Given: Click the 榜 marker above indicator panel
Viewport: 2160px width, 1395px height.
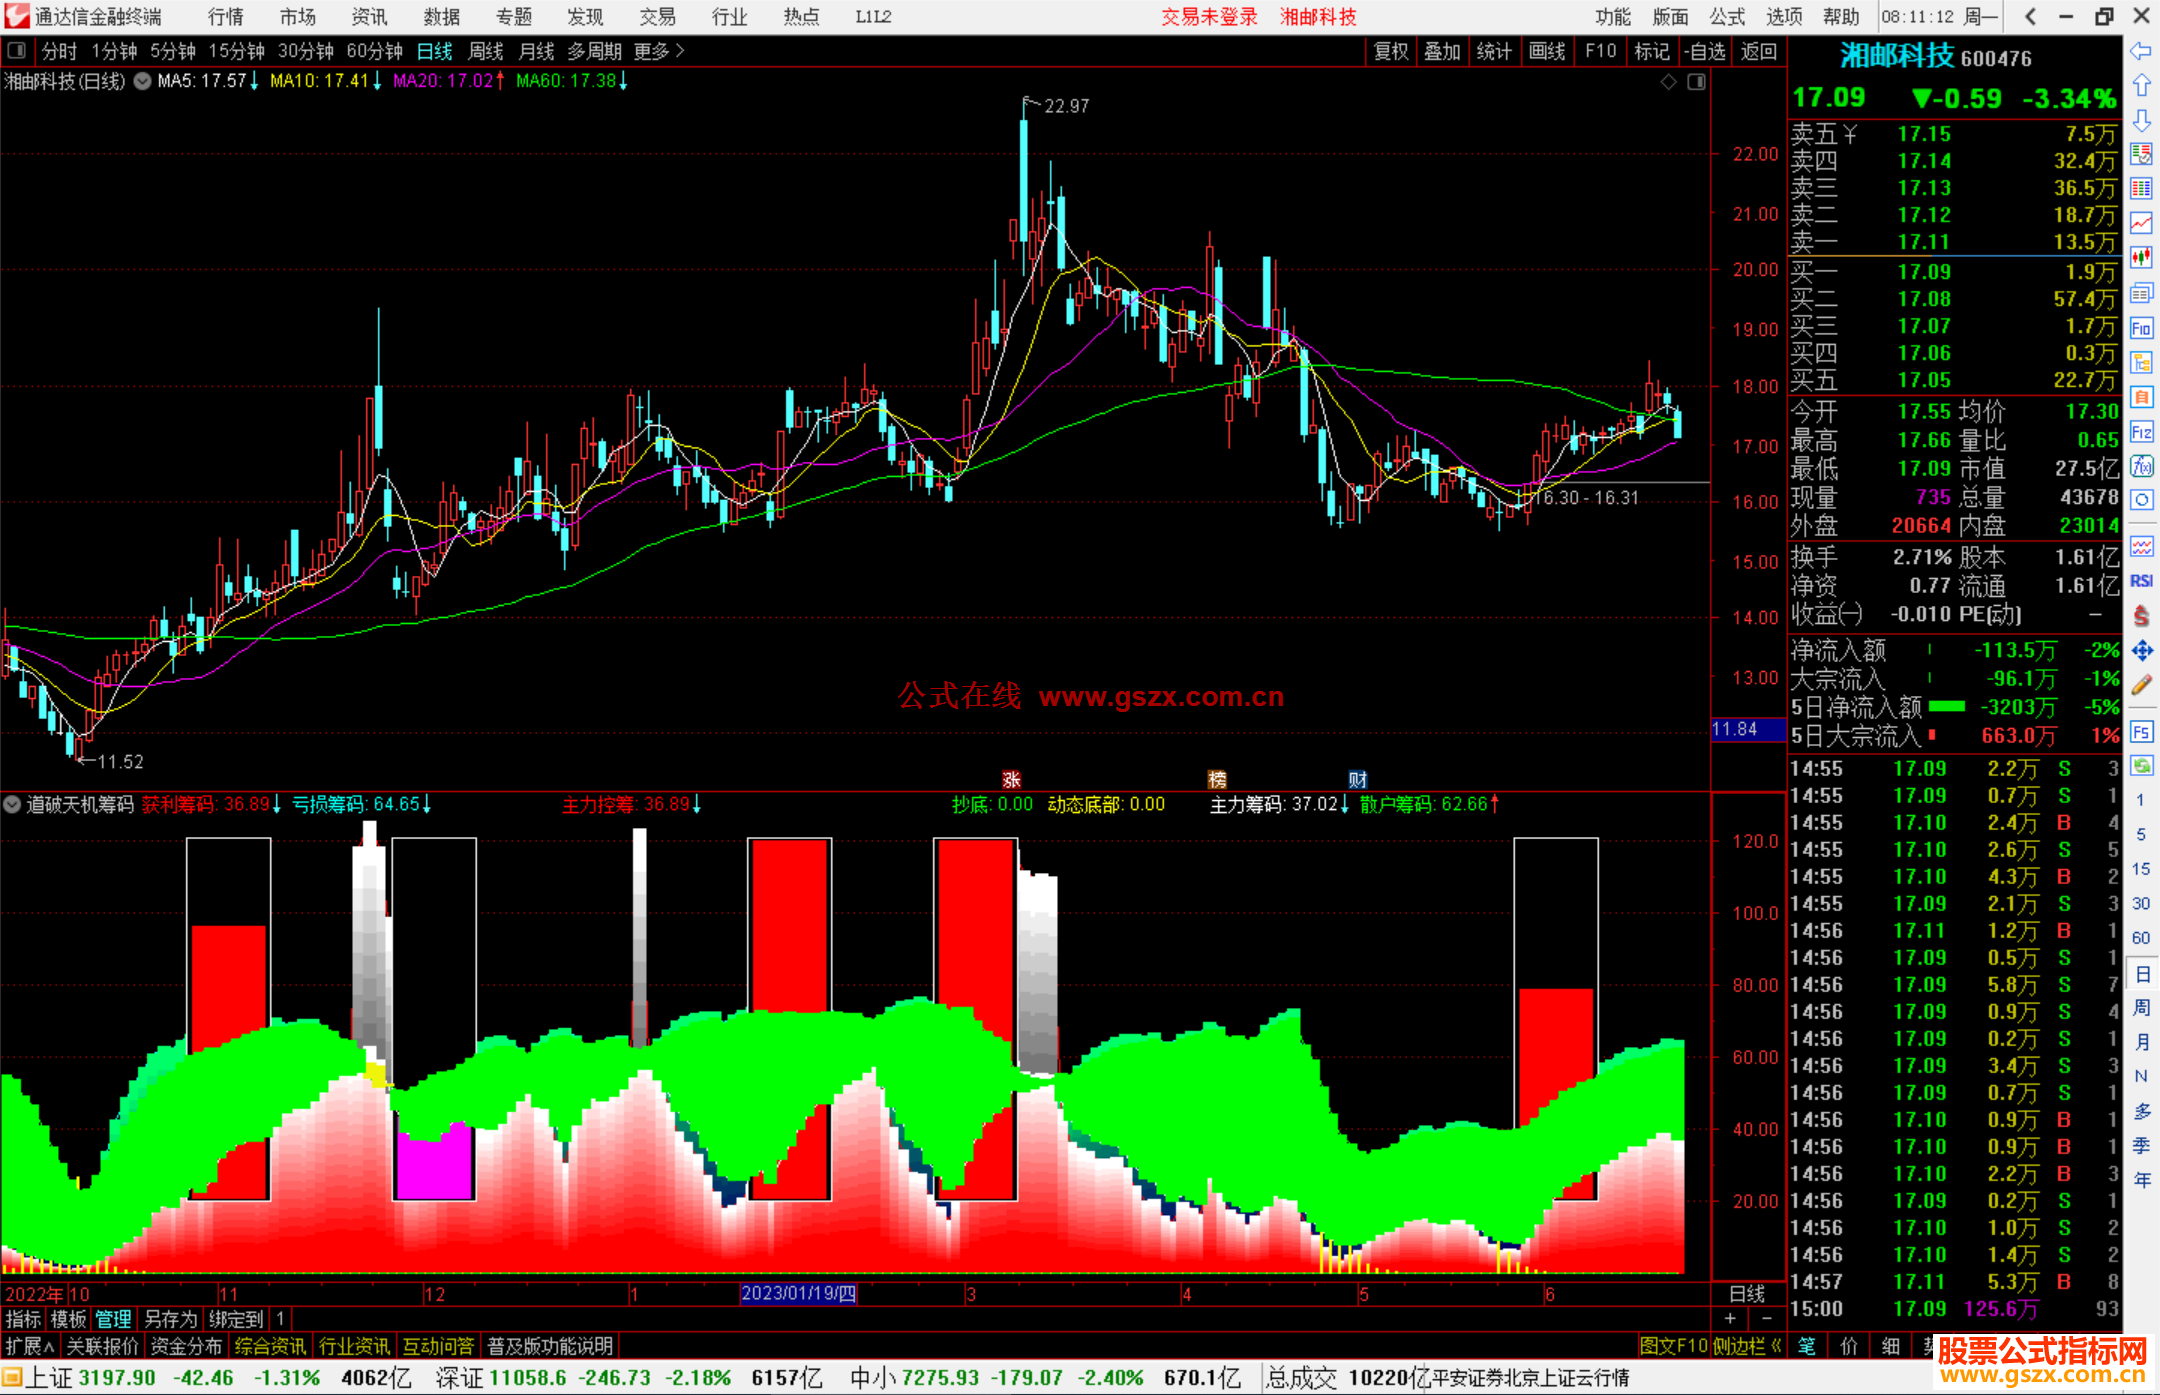Looking at the screenshot, I should point(1217,779).
